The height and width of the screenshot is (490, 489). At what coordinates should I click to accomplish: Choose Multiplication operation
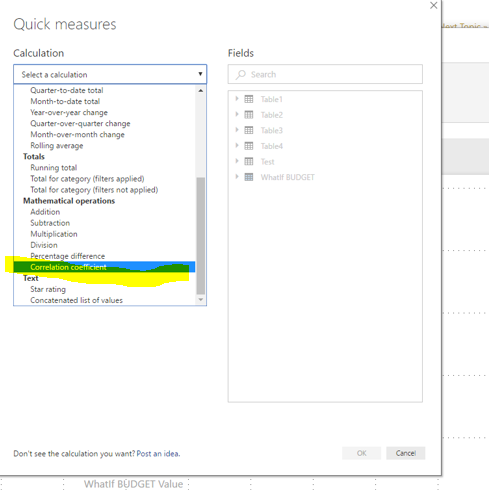pyautogui.click(x=54, y=234)
